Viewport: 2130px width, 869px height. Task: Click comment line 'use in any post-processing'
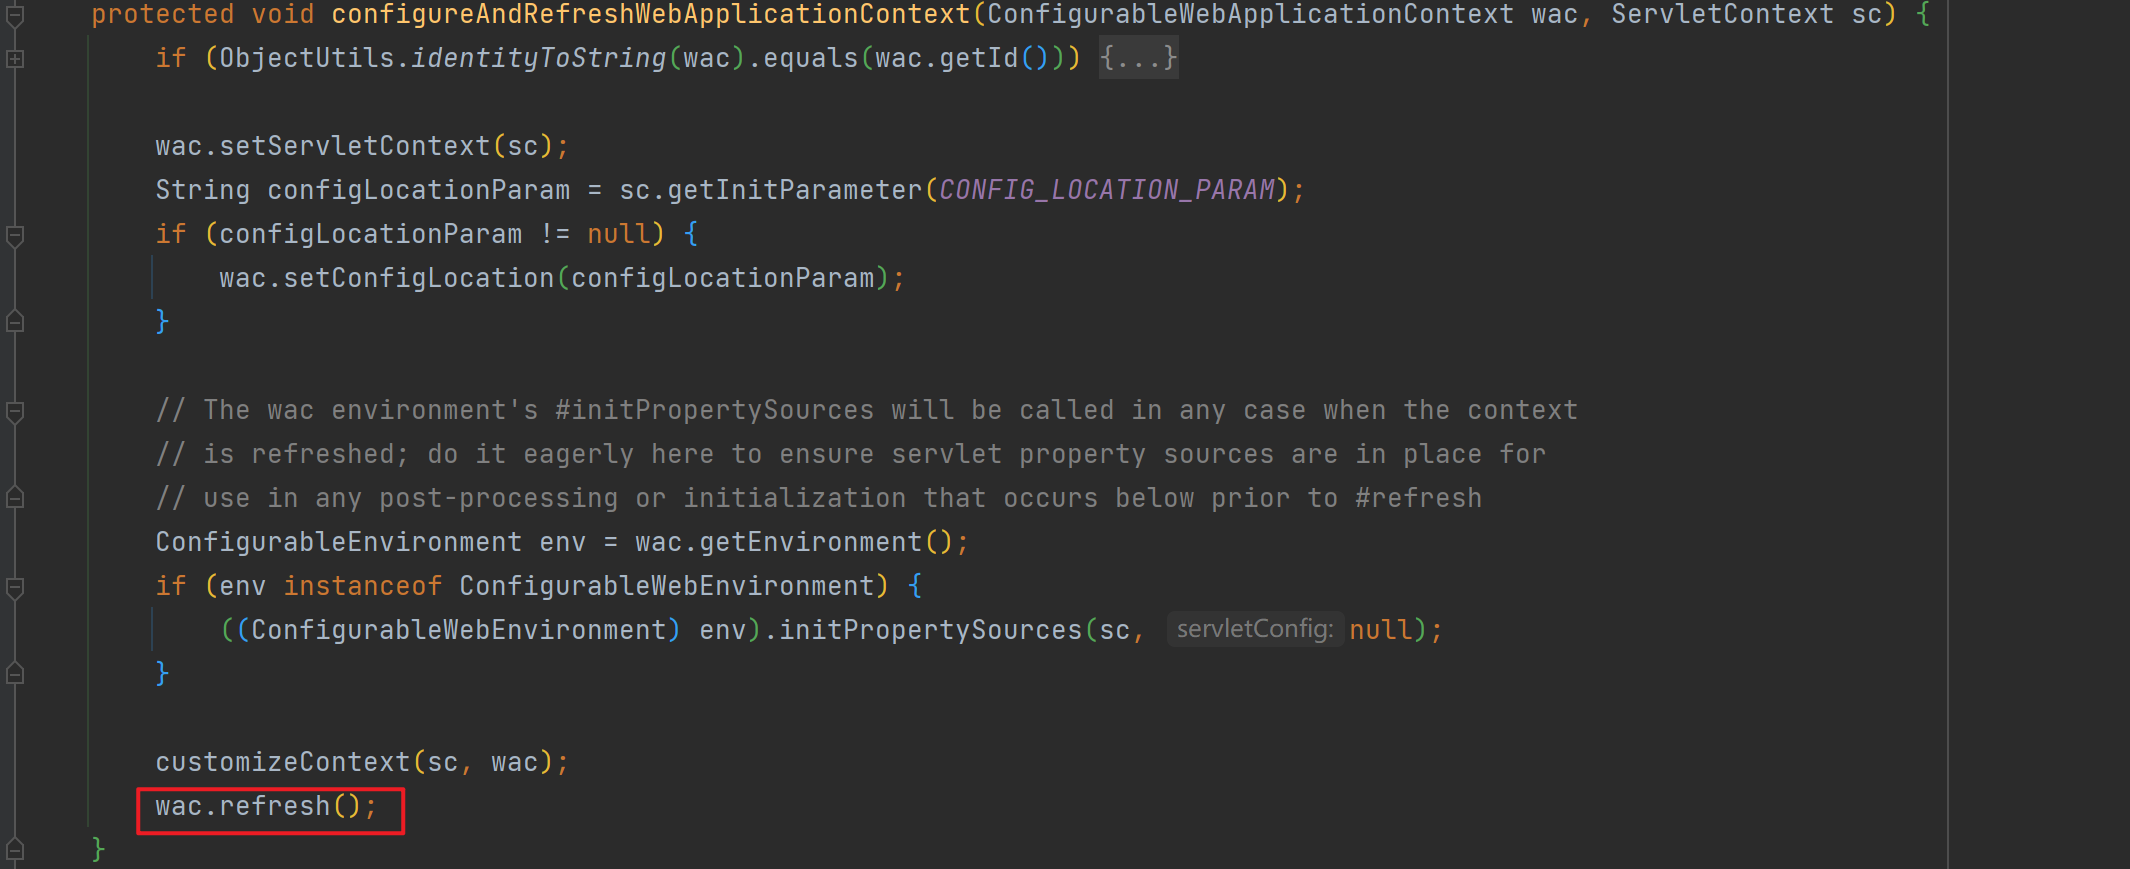tap(819, 498)
